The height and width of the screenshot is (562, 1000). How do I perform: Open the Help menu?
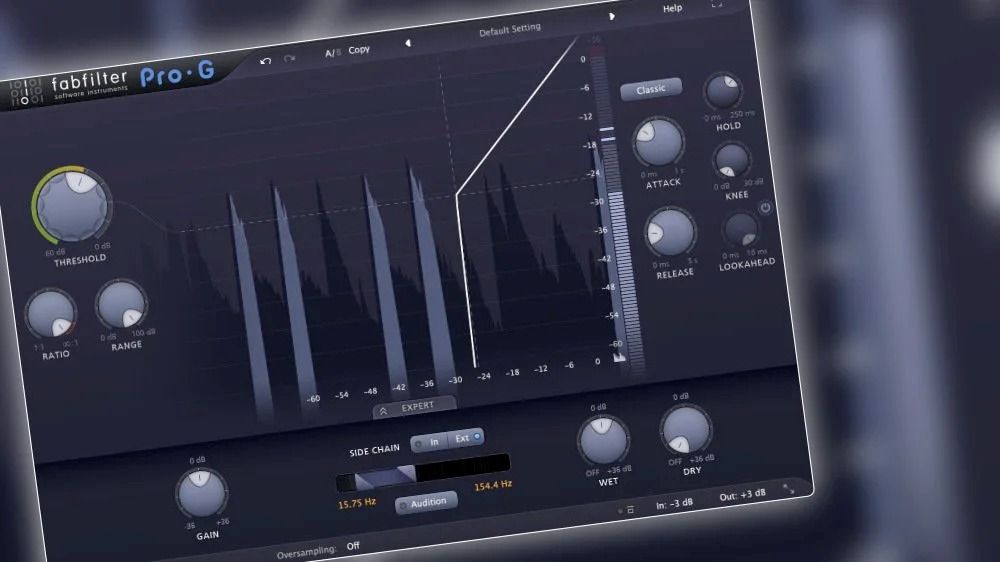673,8
